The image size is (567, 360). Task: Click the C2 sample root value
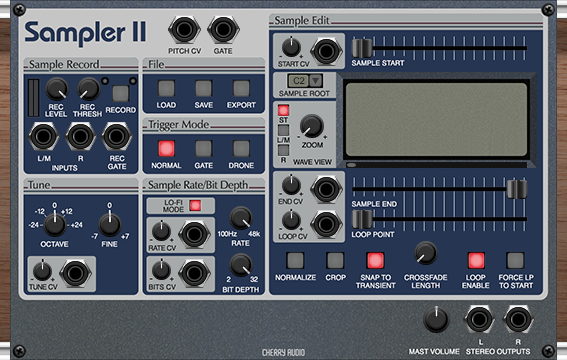(299, 81)
